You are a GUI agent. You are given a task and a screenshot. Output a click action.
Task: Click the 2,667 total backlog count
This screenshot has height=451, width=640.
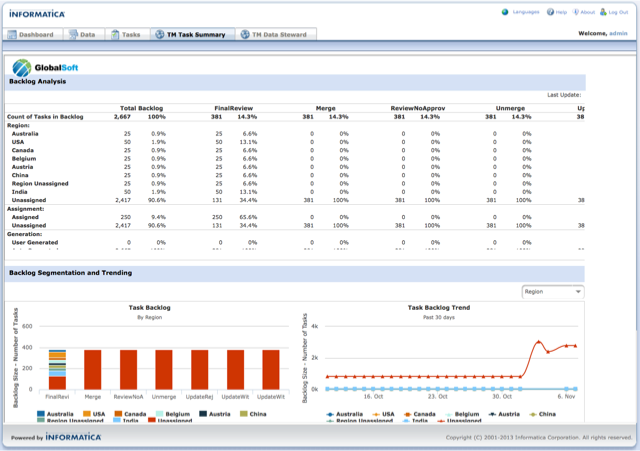[x=122, y=117]
